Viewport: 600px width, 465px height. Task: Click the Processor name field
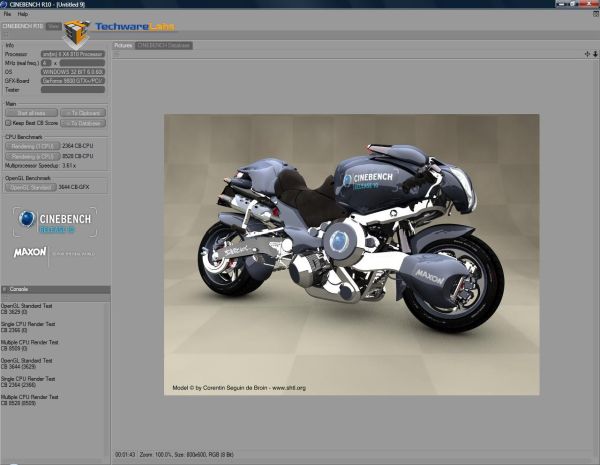point(73,54)
